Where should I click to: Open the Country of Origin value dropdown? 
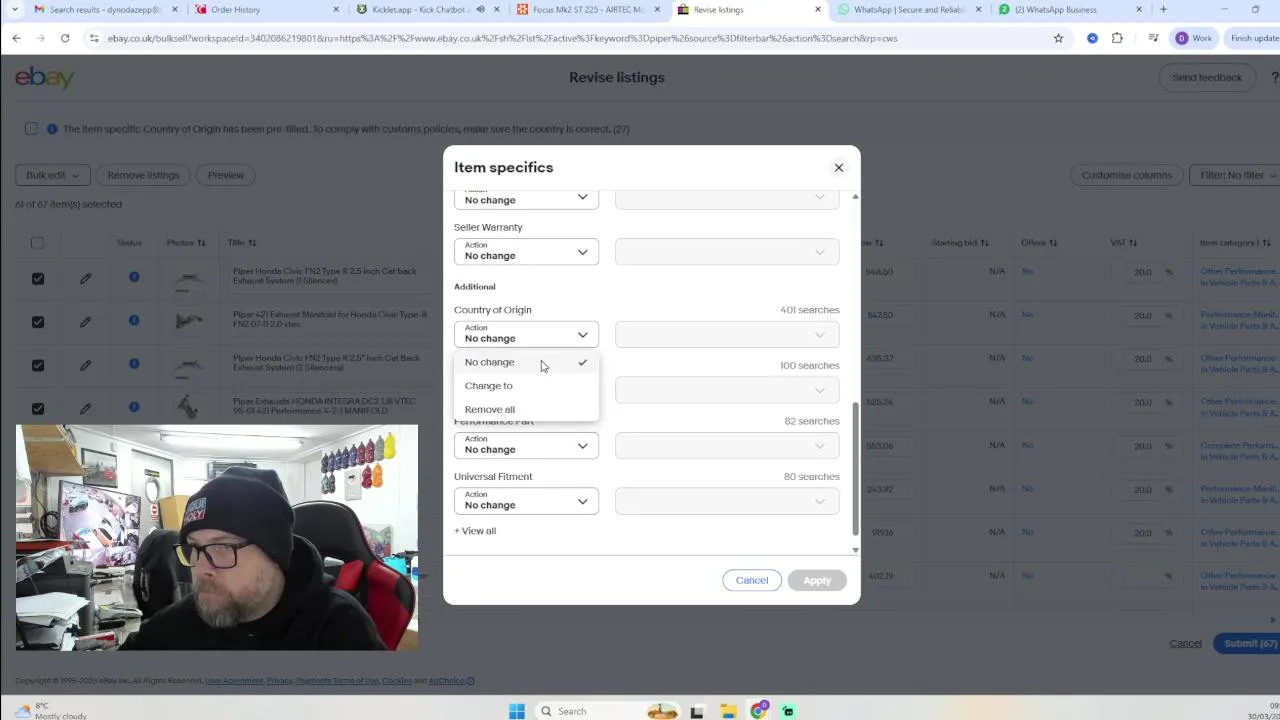tap(727, 334)
